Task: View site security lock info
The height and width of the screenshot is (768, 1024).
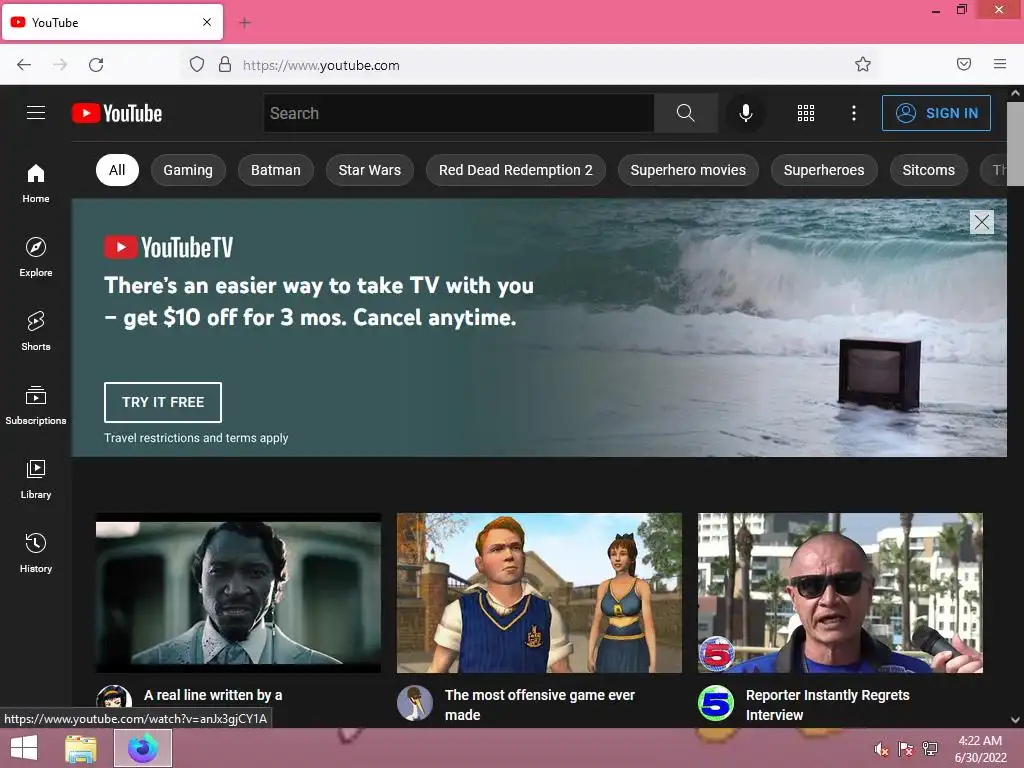Action: pyautogui.click(x=225, y=65)
